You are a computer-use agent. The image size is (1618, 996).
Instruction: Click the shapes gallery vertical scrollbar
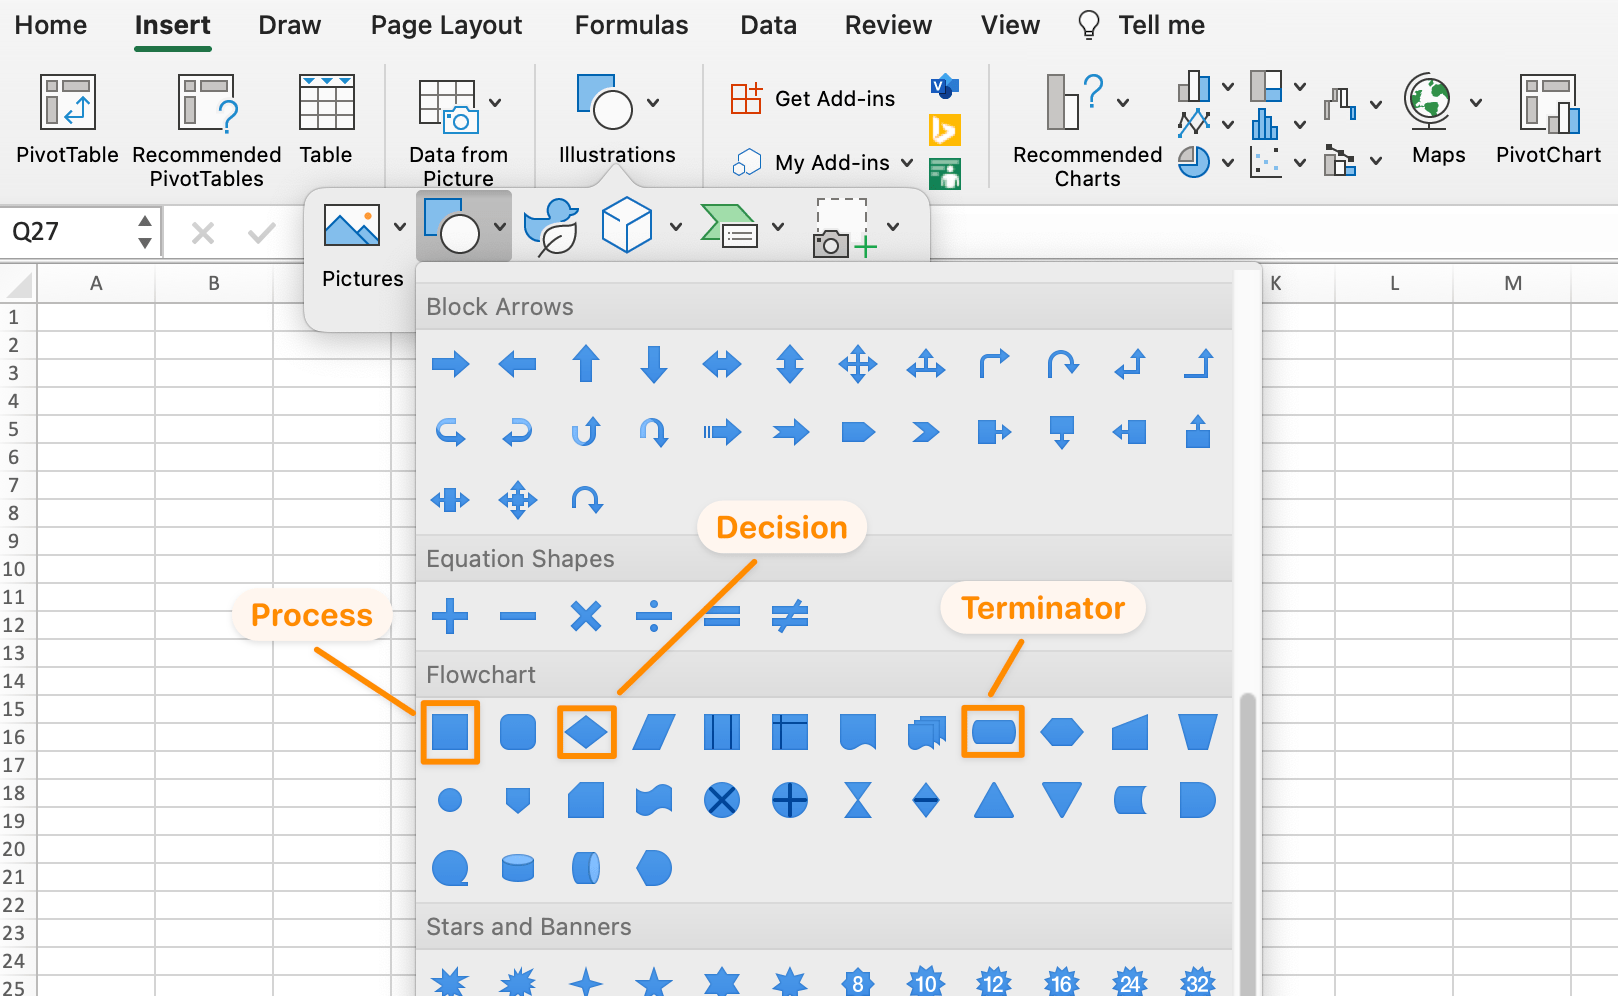(x=1247, y=840)
